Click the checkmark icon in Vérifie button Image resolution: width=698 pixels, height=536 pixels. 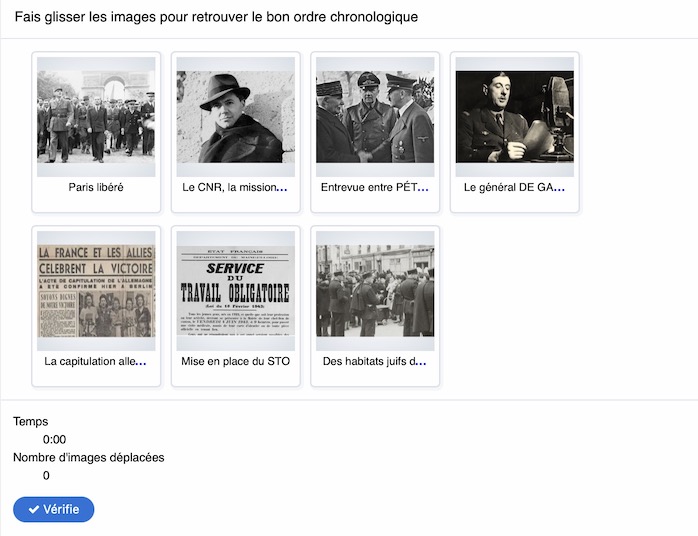pyautogui.click(x=34, y=510)
